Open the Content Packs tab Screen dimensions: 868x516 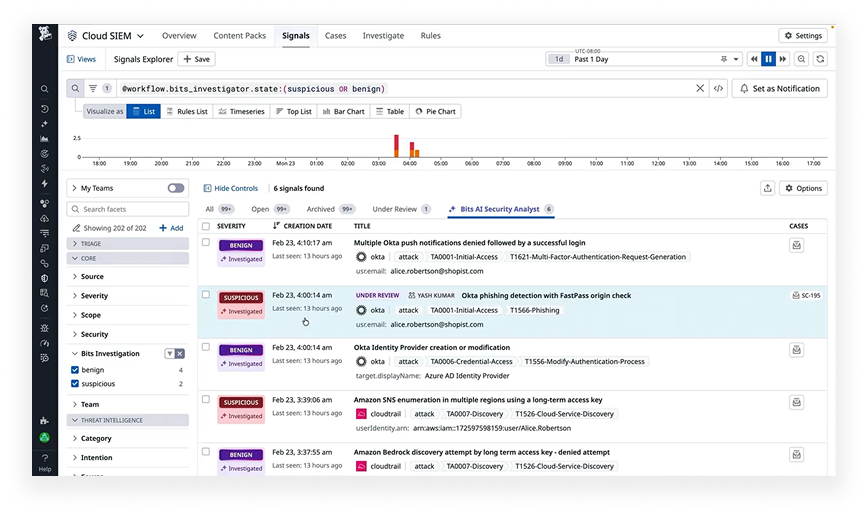point(240,36)
